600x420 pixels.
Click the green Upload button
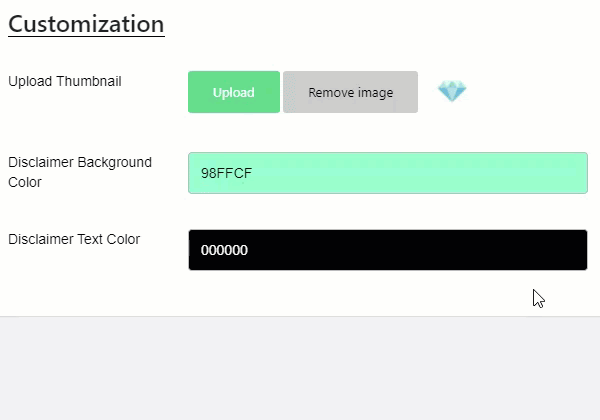234,92
